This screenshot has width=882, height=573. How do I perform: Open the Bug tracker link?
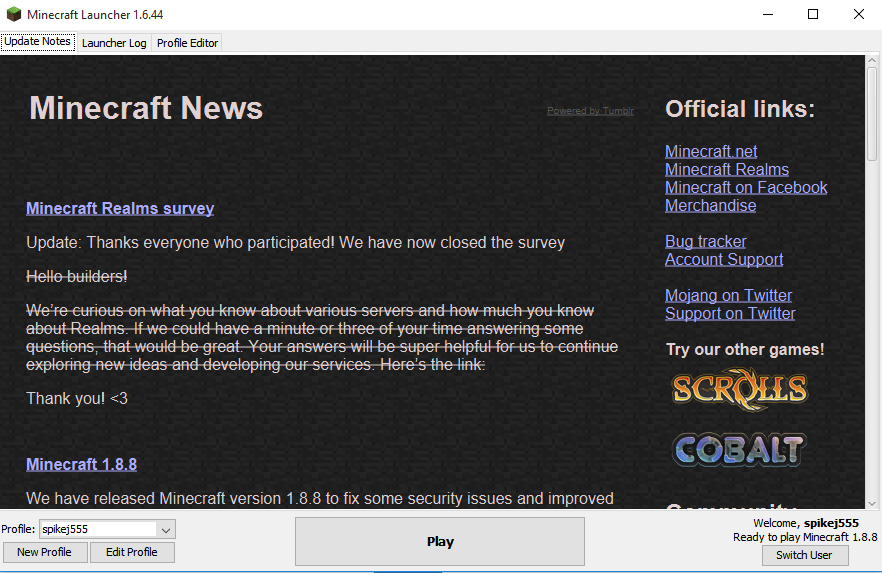[x=705, y=241]
